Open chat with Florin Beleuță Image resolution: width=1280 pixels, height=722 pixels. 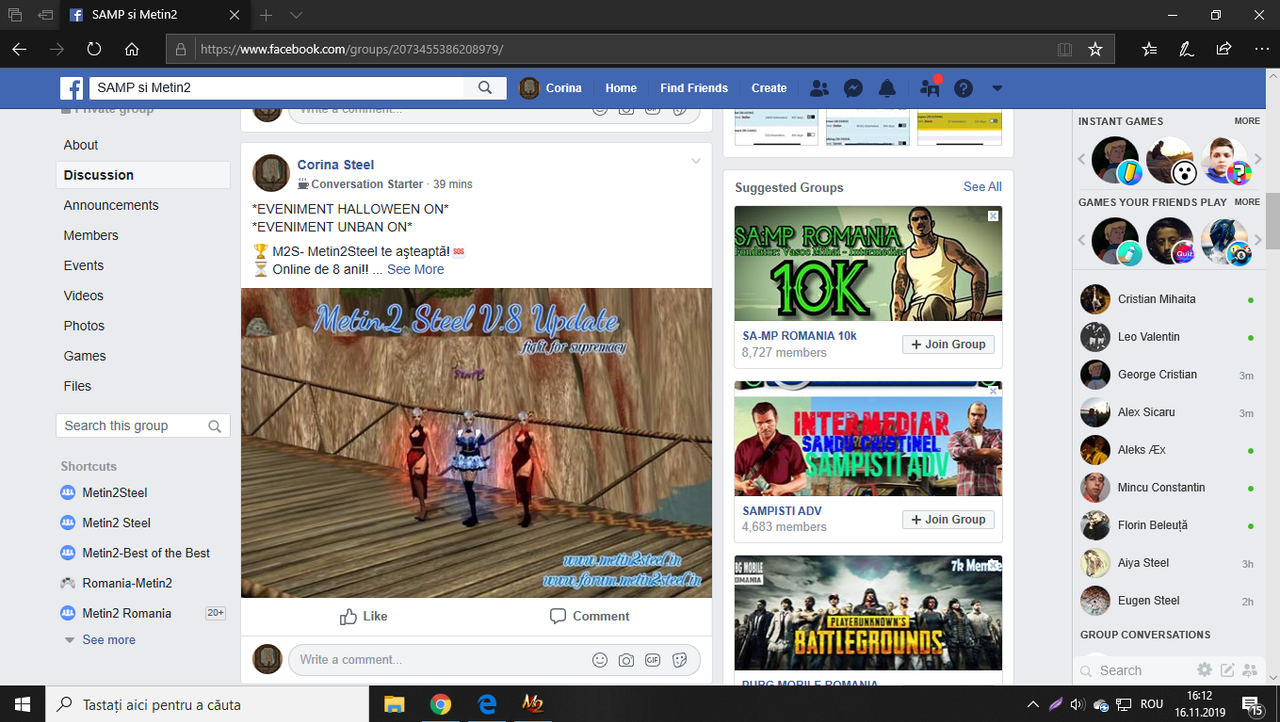tap(1168, 525)
